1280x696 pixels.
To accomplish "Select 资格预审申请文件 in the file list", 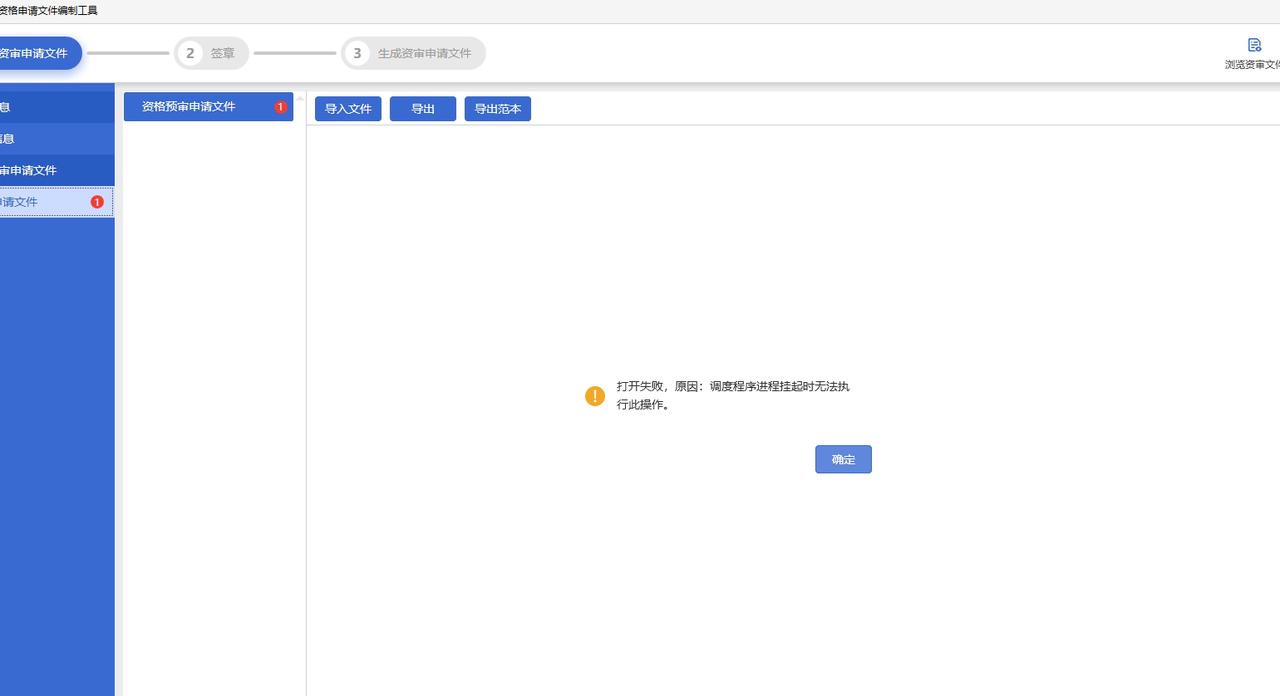I will [189, 107].
